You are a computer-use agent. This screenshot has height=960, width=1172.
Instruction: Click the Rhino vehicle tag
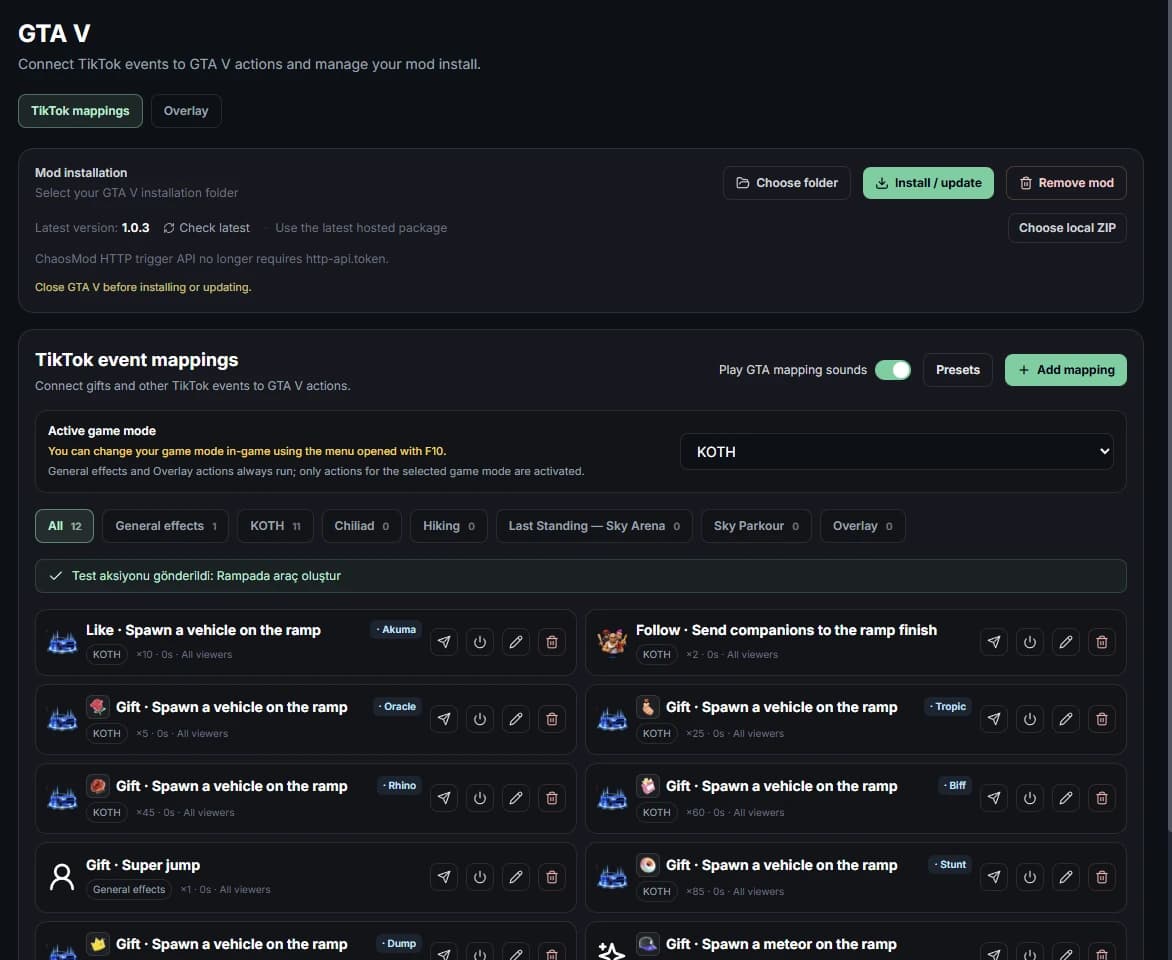pyautogui.click(x=399, y=786)
